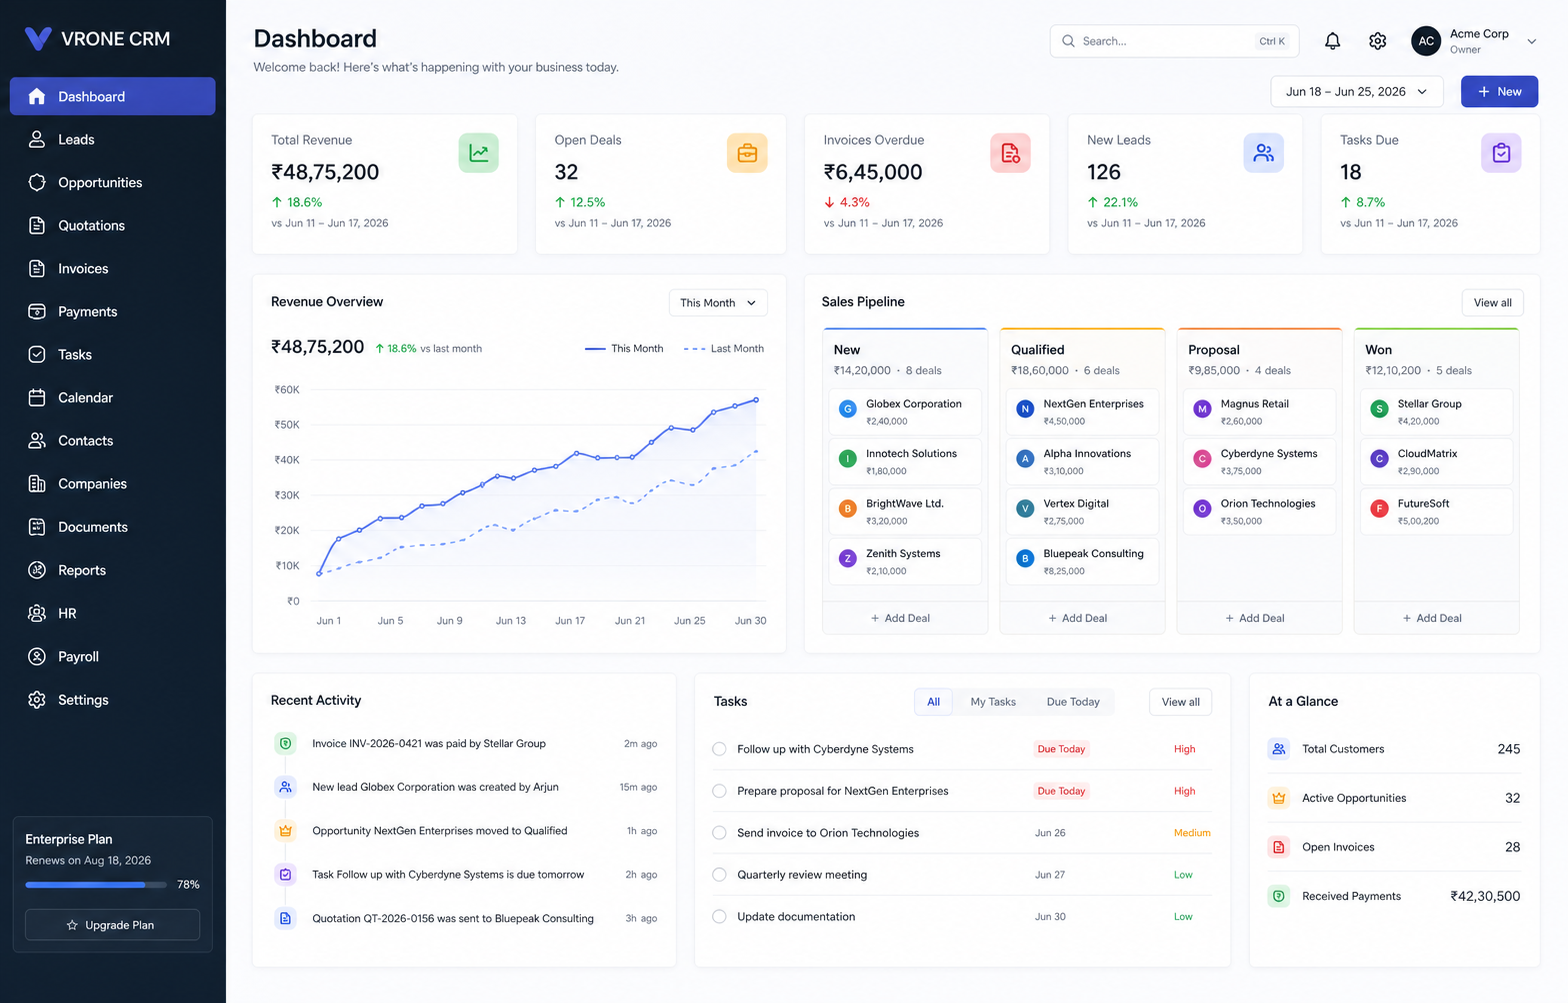Image resolution: width=1568 pixels, height=1003 pixels.
Task: Click the Total Customers glance icon
Action: click(1278, 749)
